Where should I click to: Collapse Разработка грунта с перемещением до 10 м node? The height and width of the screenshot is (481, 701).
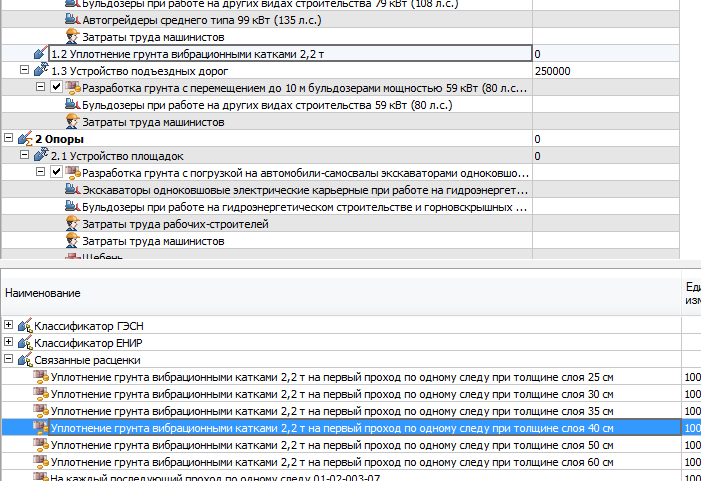click(x=40, y=87)
